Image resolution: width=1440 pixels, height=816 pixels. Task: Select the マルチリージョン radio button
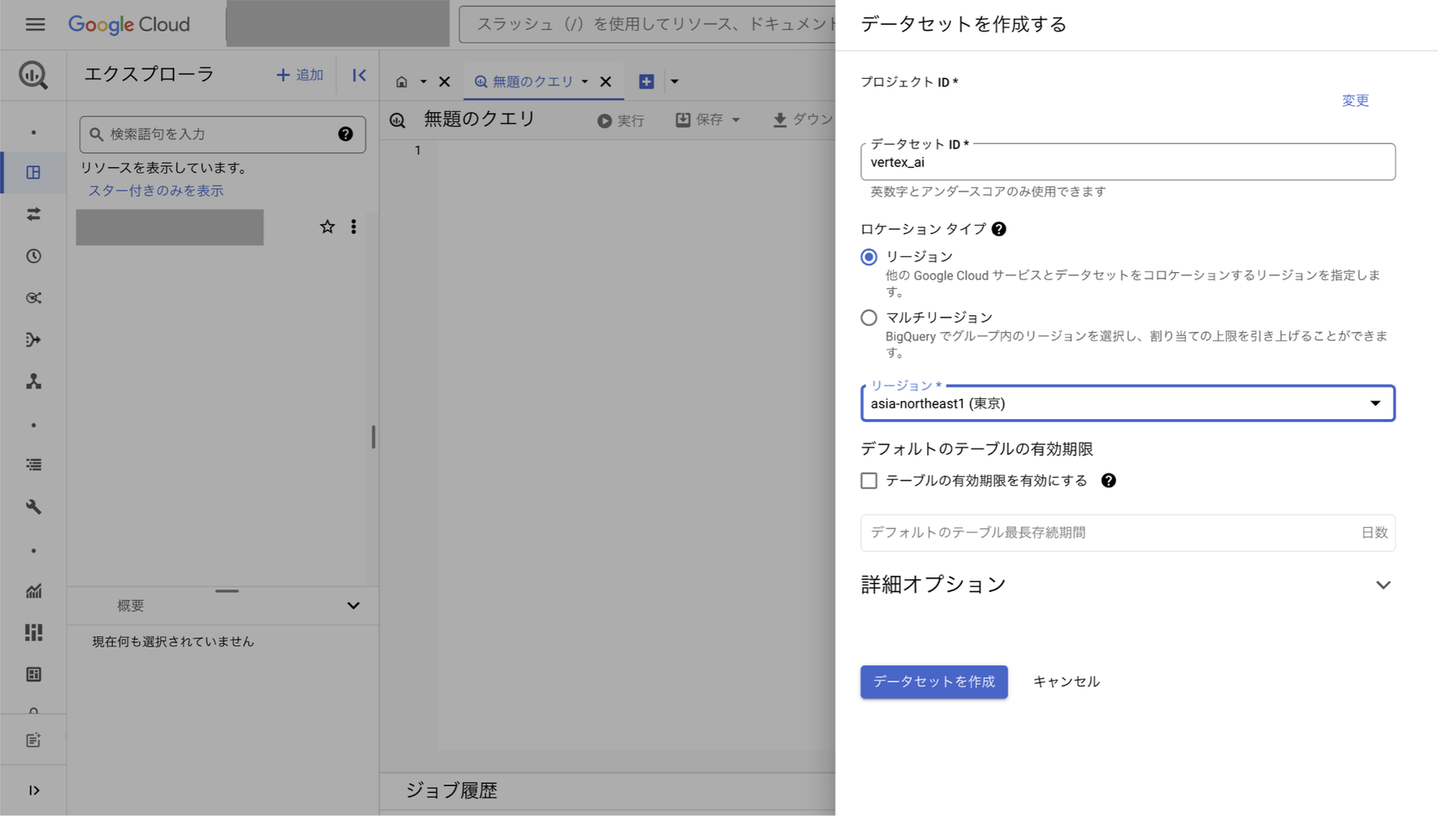click(x=869, y=318)
